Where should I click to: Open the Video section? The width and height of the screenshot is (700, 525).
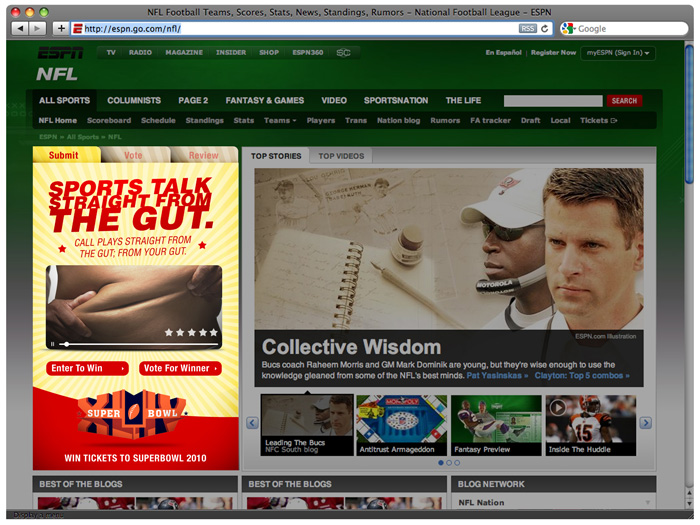[334, 100]
